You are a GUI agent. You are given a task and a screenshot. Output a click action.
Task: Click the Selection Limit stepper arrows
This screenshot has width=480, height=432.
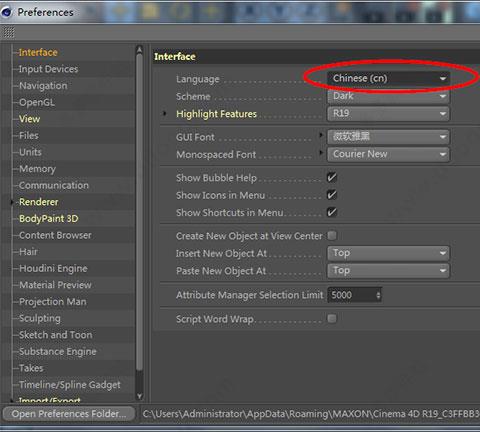coord(378,295)
